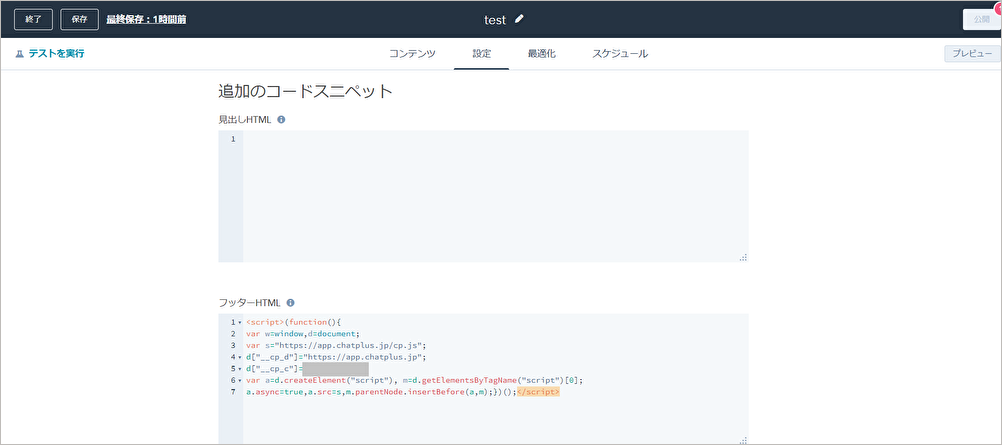Viewport: 1002px width, 445px height.
Task: Click the highlighted closing </script> tag
Action: coord(538,392)
